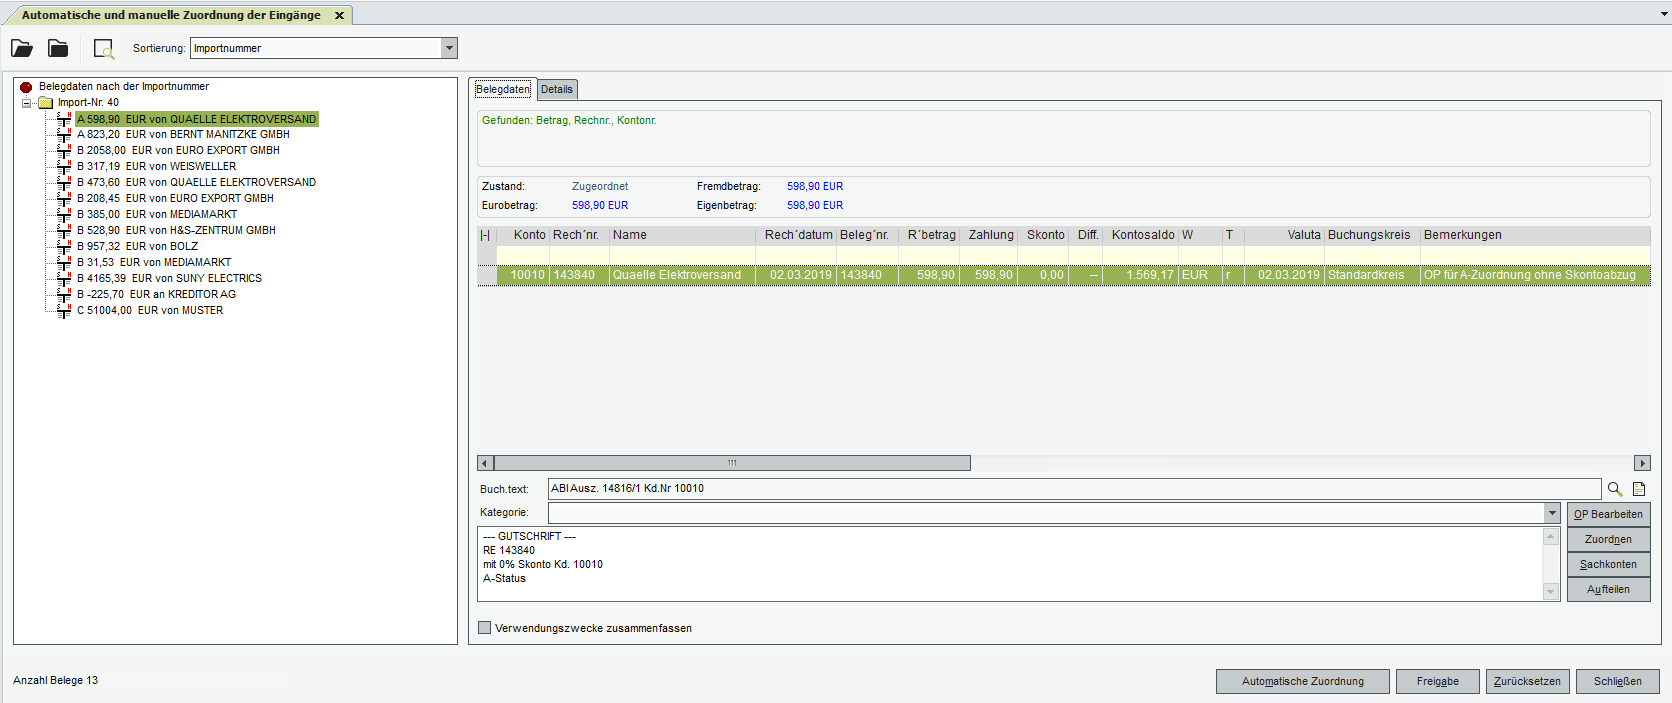Open the Kategorie dropdown arrow
1672x703 pixels.
pyautogui.click(x=1552, y=513)
